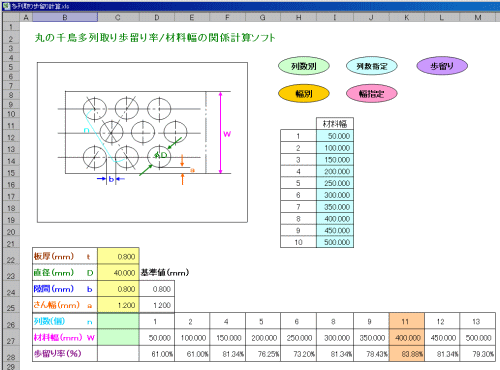Select the yellow 直径 D value cell 40.000
The width and height of the screenshot is (500, 370).
118,273
